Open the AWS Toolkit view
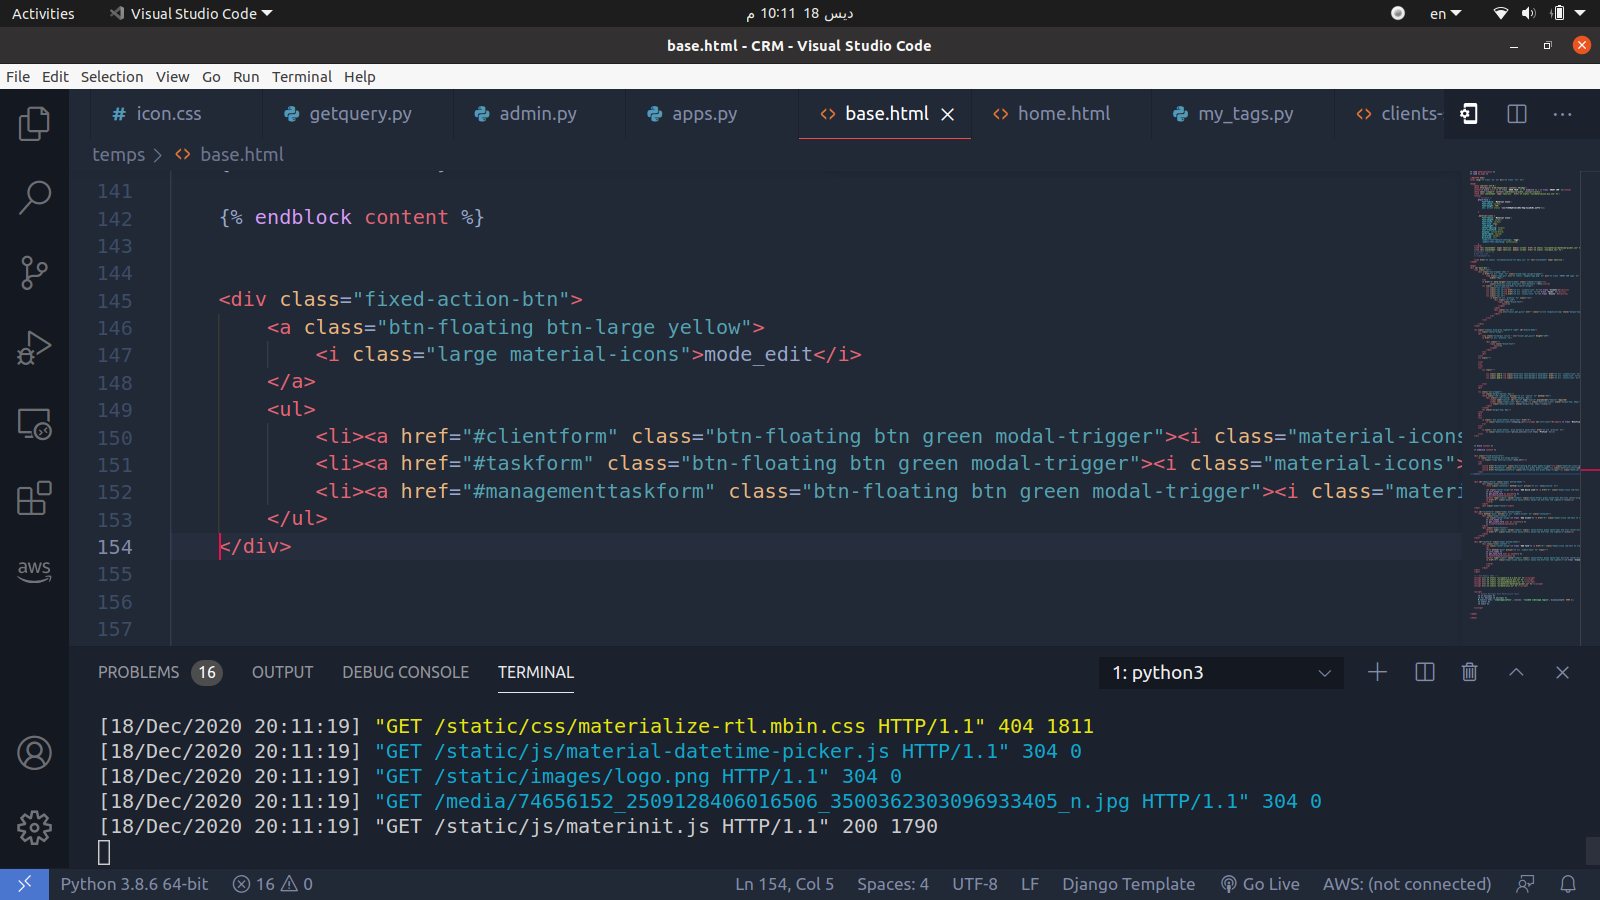 (34, 571)
